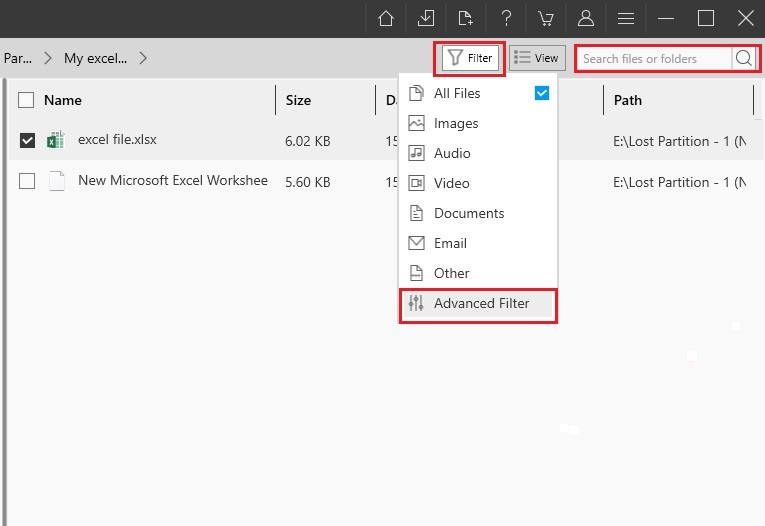Select the New Microsoft Excel Workshee file name
The width and height of the screenshot is (765, 526).
pos(173,181)
